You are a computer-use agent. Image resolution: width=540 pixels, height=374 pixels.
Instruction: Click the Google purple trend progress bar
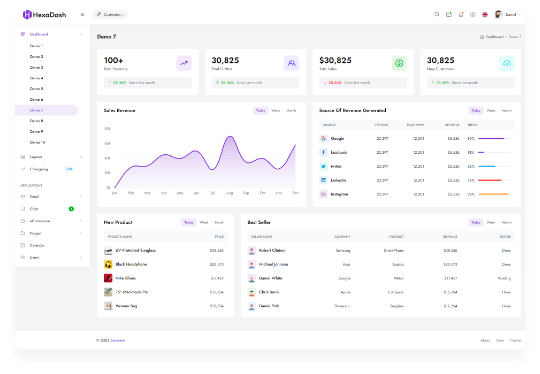[491, 138]
